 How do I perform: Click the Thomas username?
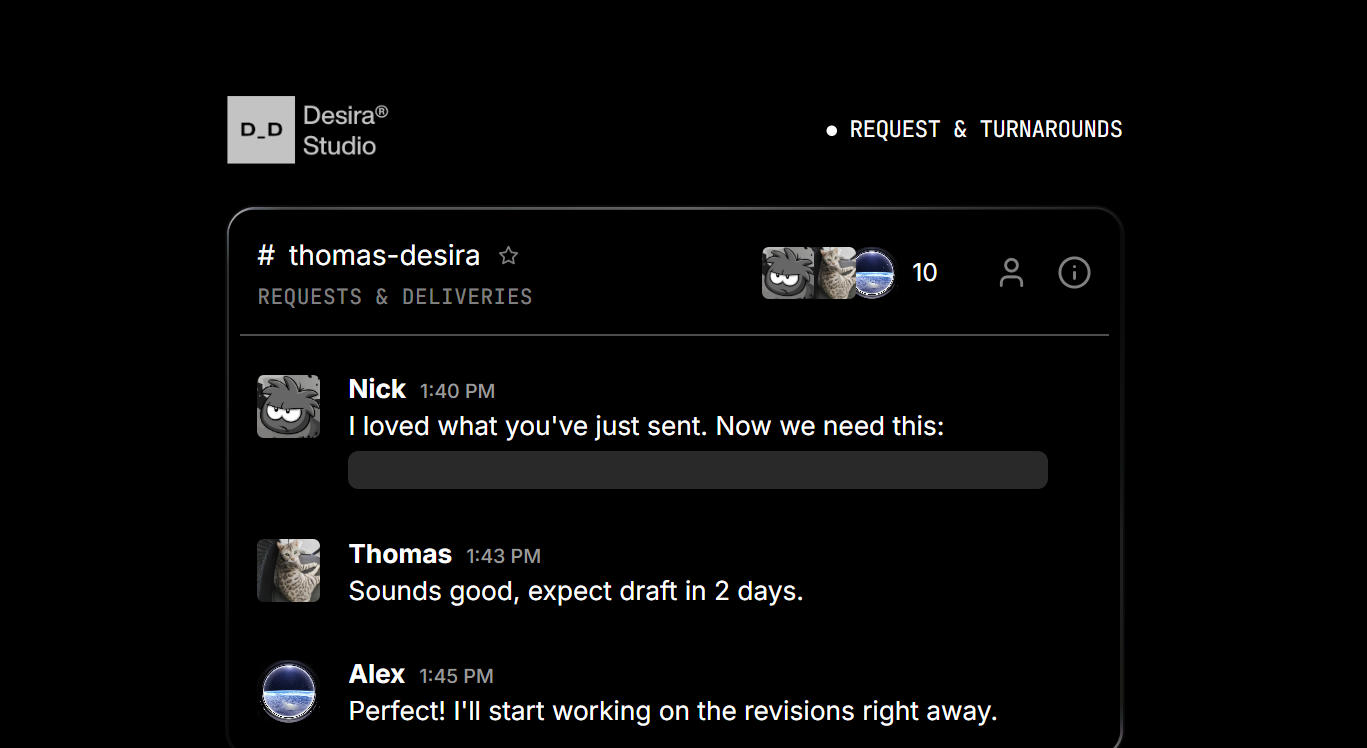pos(400,554)
